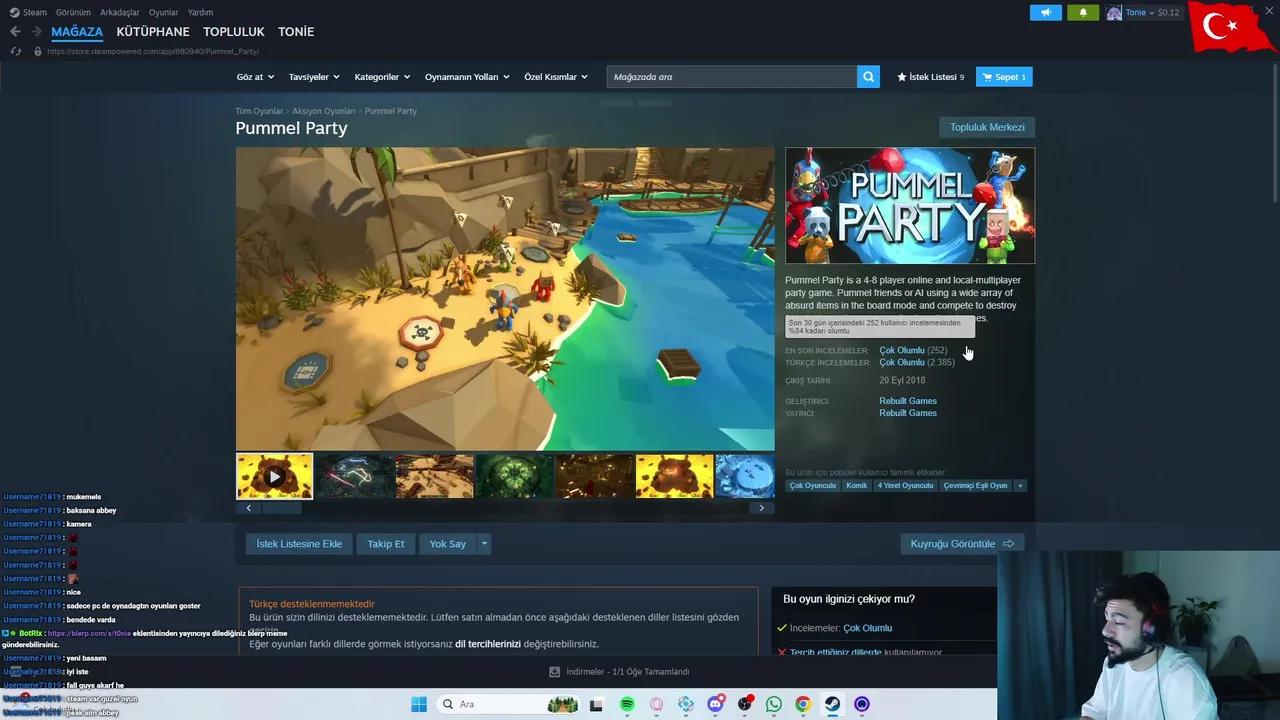Open the Oyunlar menu

pos(164,12)
